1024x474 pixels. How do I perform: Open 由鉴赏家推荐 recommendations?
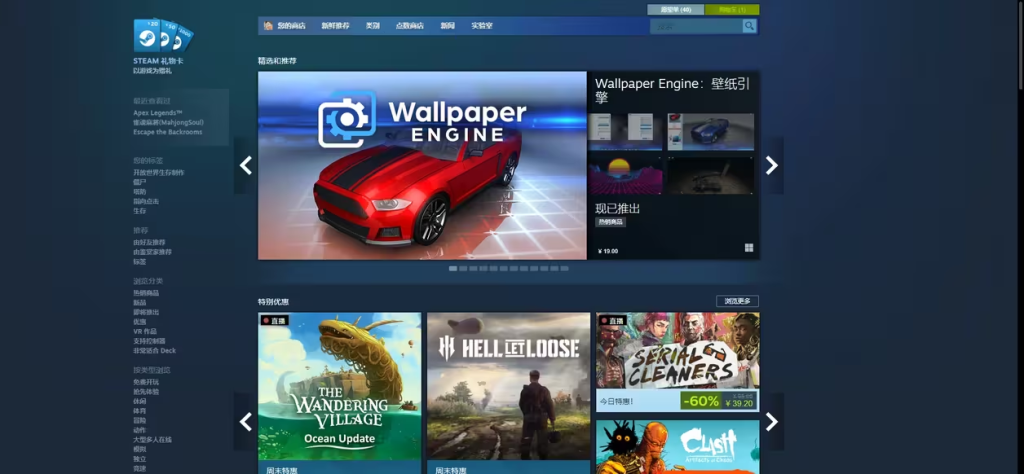point(152,252)
